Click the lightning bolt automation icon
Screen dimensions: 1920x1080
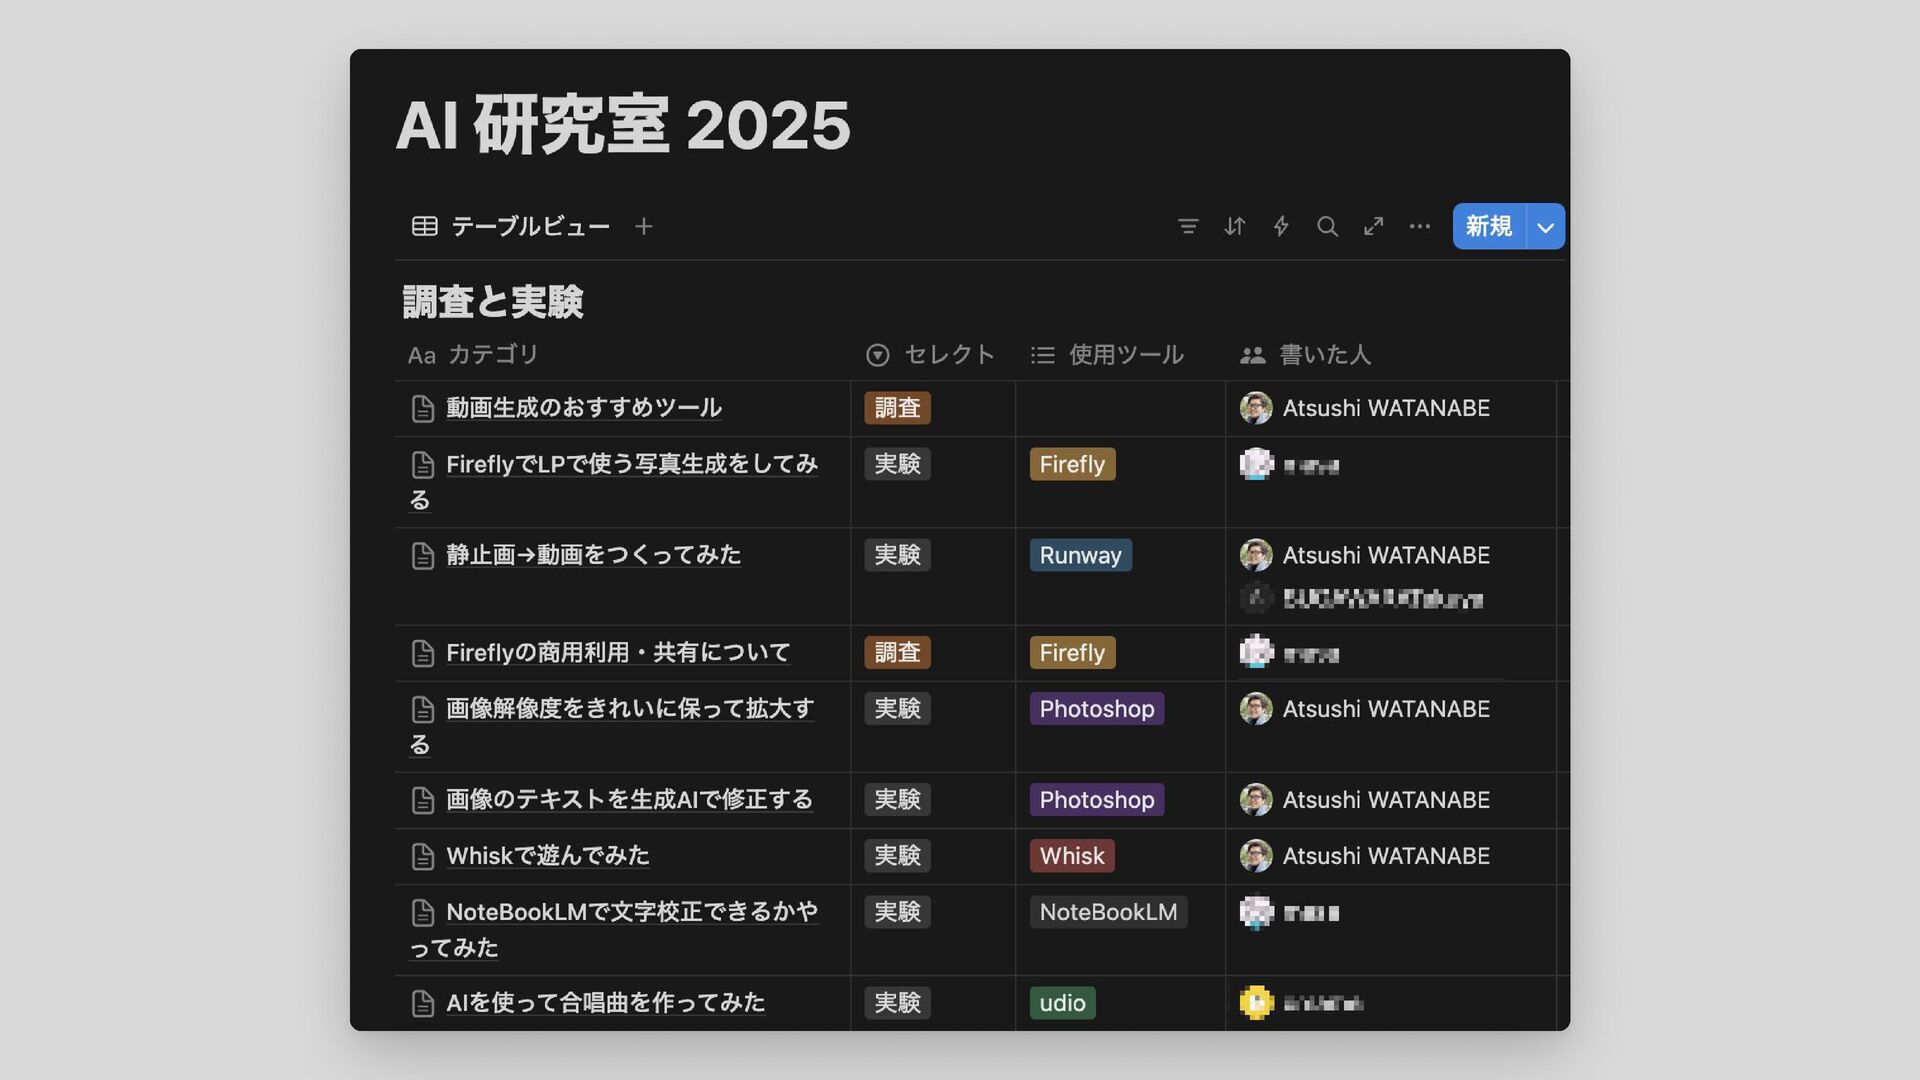[x=1281, y=227]
